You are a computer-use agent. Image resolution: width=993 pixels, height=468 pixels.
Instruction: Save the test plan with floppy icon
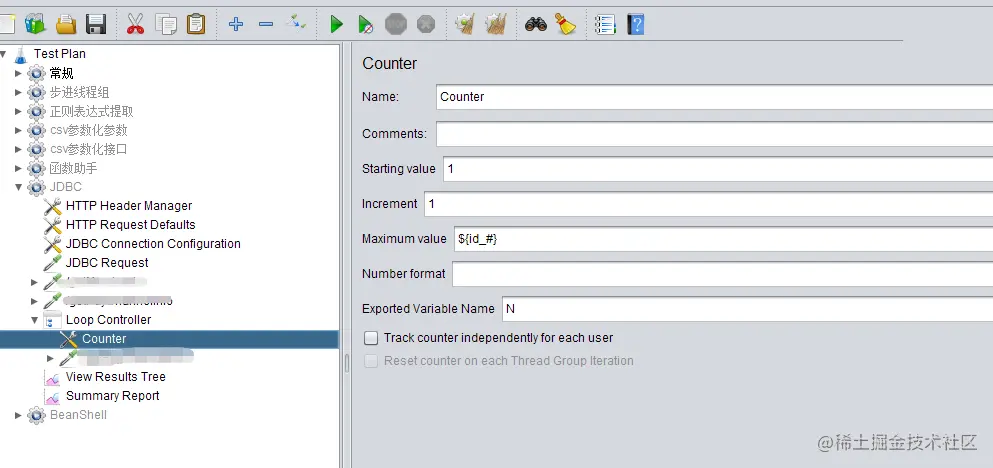coord(96,24)
